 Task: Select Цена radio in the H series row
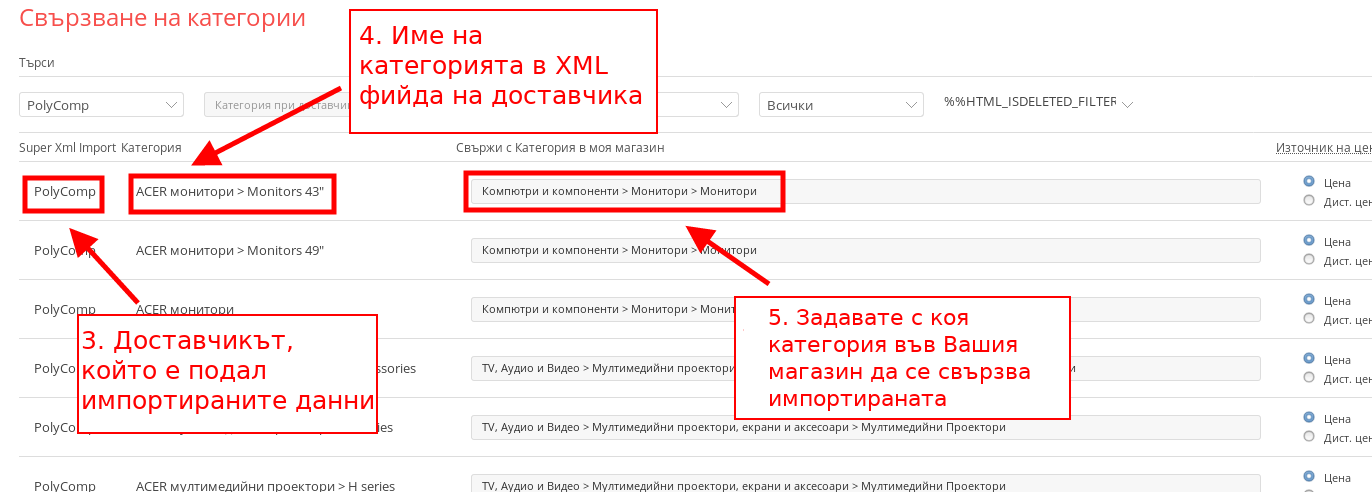(x=1309, y=477)
